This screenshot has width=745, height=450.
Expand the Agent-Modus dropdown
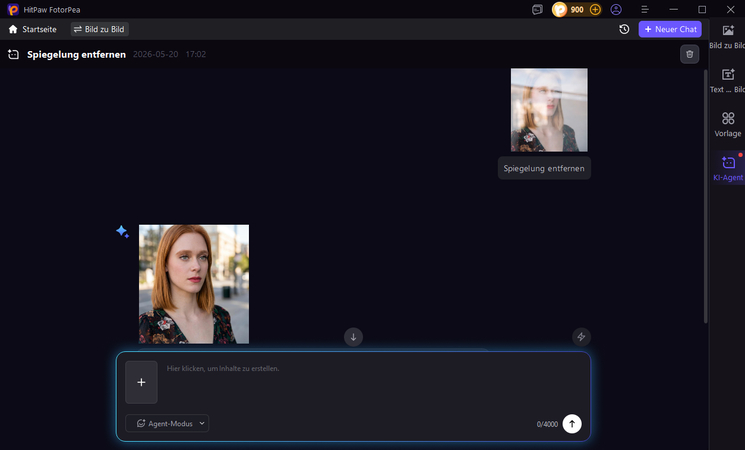click(x=167, y=423)
